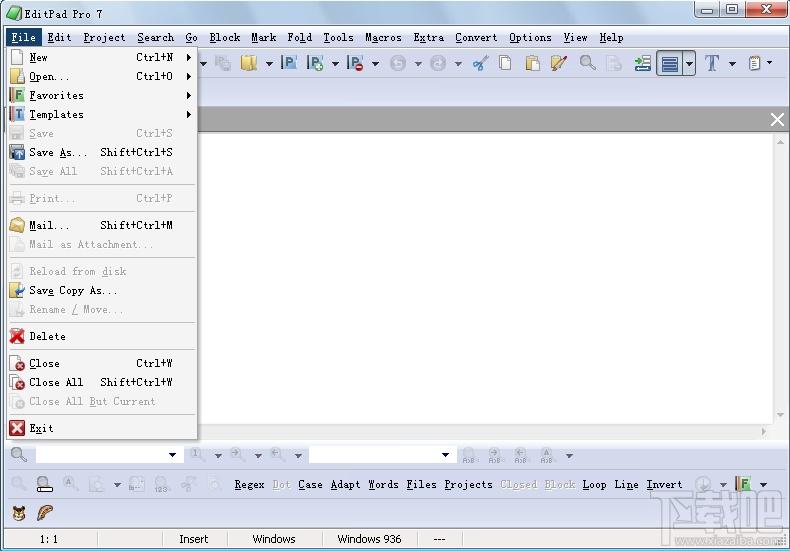Toggle the Invert search option

point(665,485)
